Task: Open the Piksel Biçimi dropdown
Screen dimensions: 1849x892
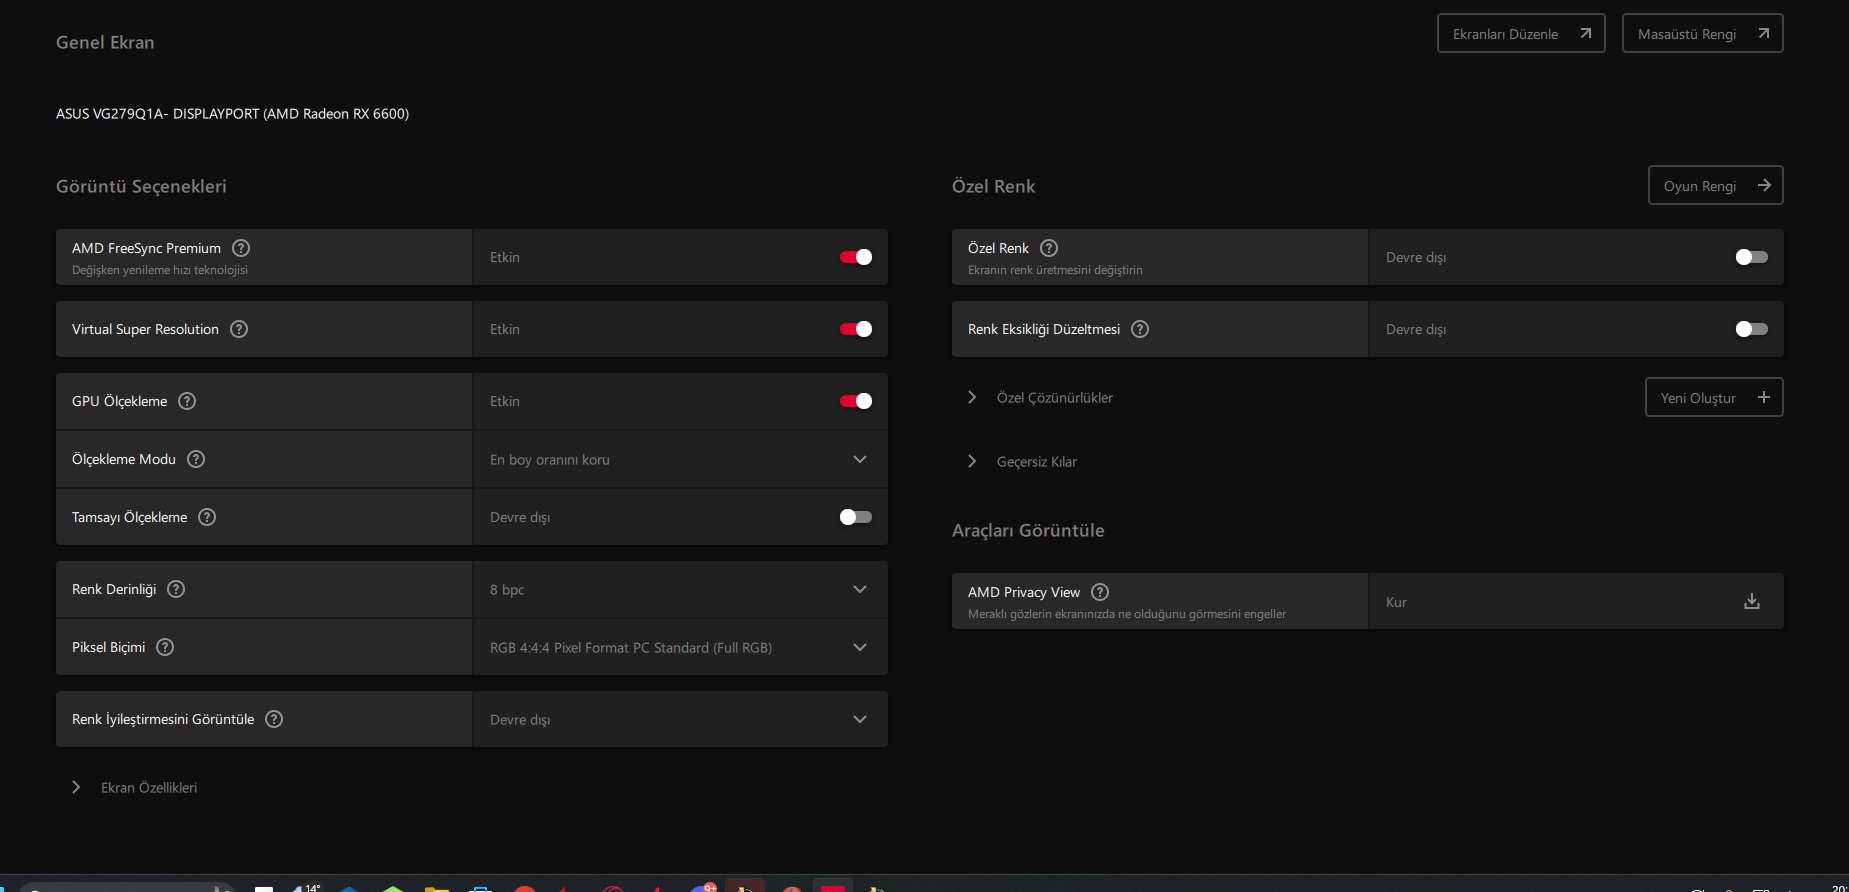Action: pyautogui.click(x=680, y=647)
